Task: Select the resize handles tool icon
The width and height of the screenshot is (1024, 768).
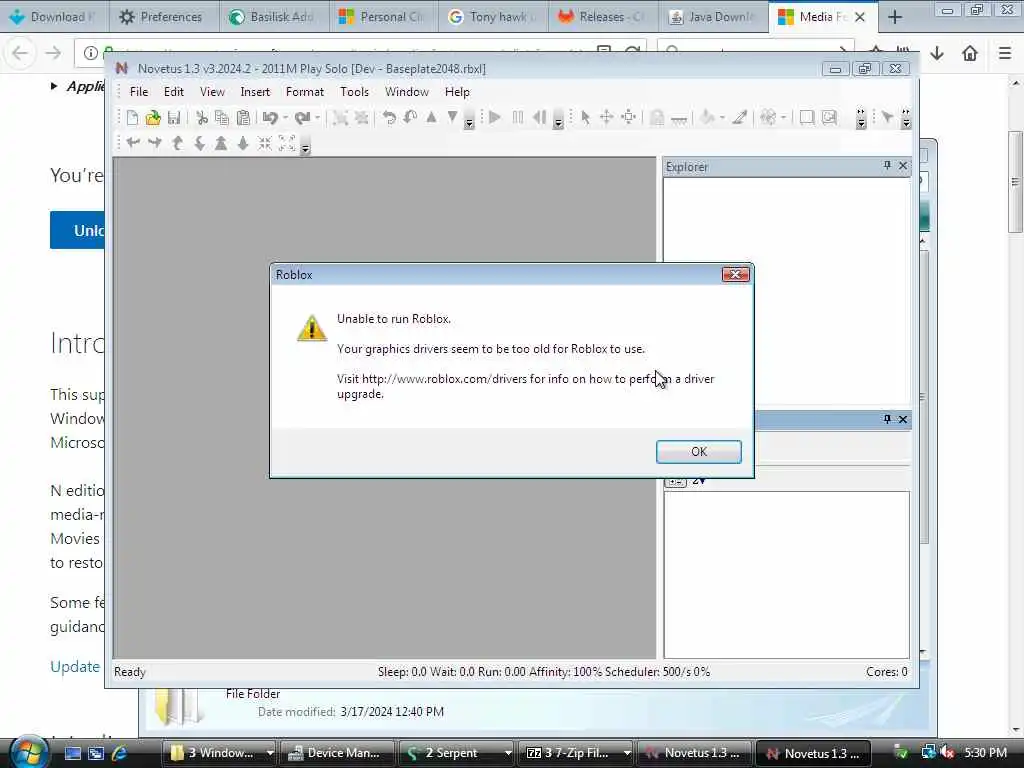Action: pyautogui.click(x=628, y=118)
